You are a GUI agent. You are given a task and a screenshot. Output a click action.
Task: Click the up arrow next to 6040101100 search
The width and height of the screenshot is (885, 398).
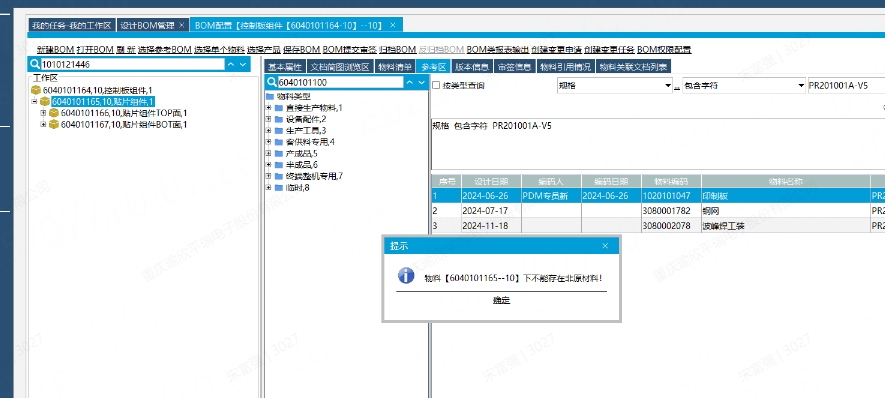pyautogui.click(x=410, y=82)
